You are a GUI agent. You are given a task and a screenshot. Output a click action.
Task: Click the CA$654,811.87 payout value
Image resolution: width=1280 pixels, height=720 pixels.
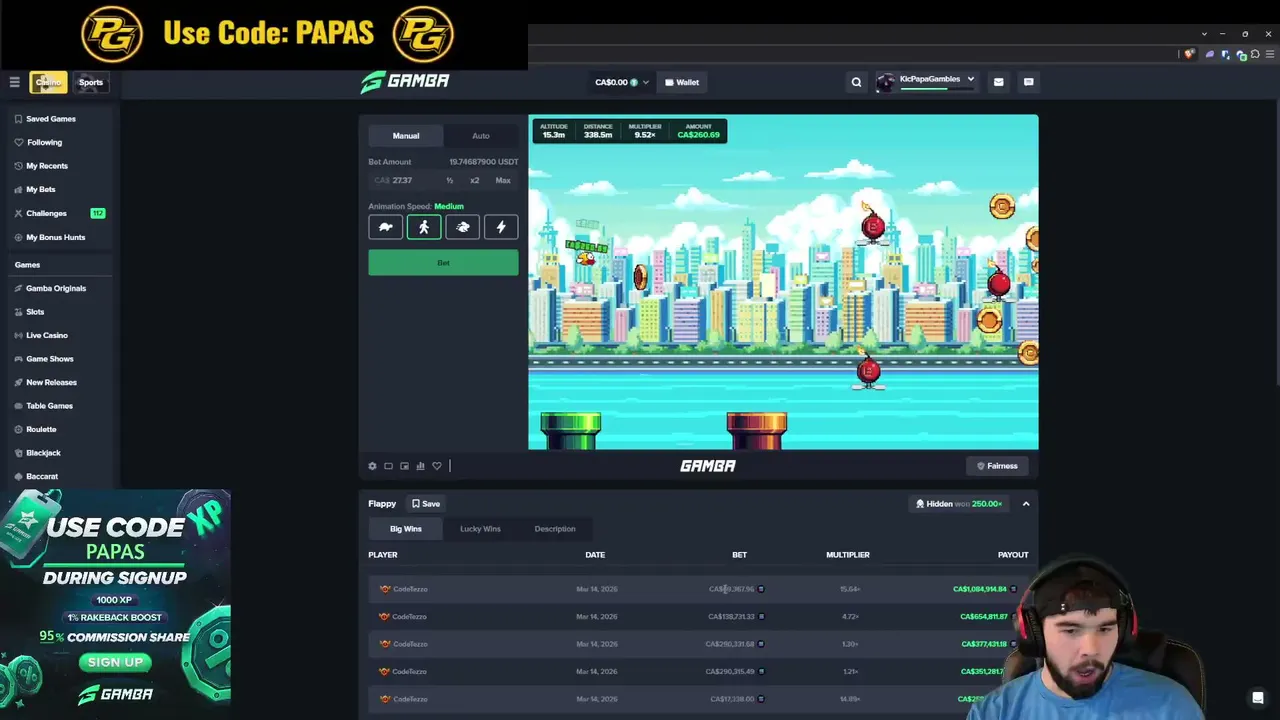pyautogui.click(x=984, y=617)
